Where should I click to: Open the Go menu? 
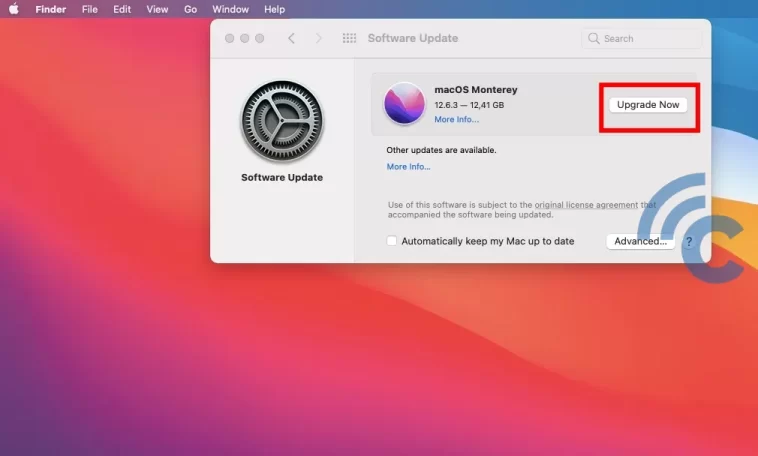[x=190, y=9]
